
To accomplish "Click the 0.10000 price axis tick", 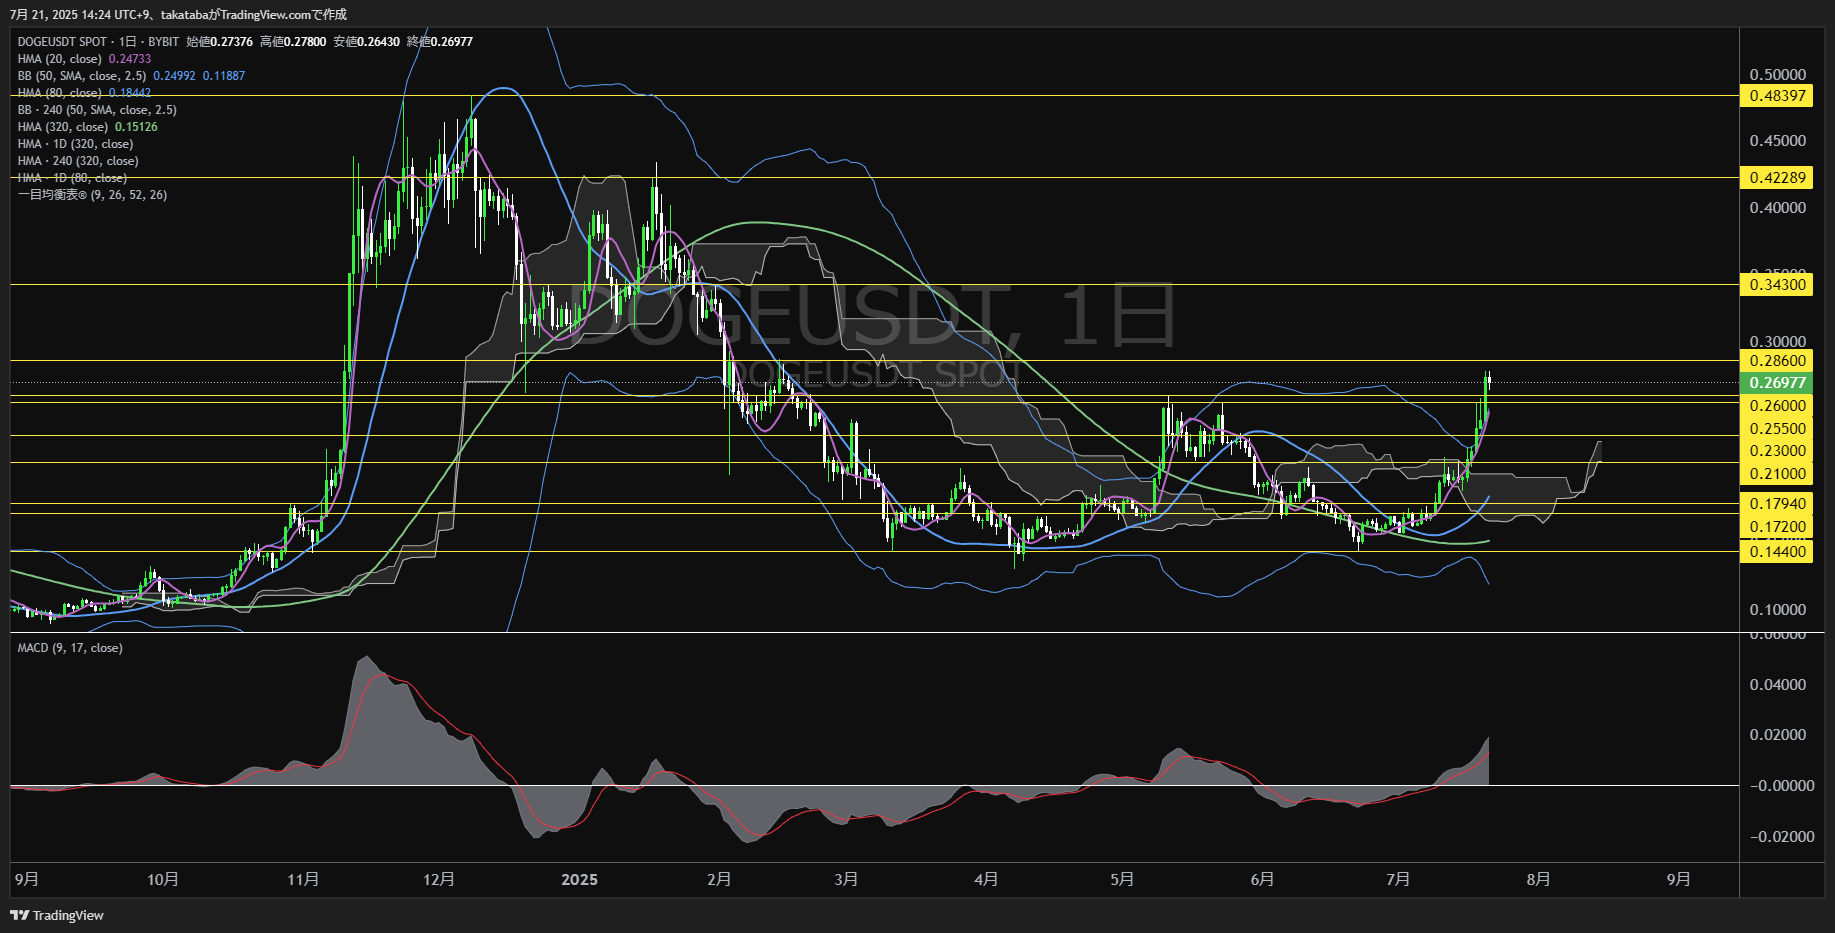I will click(1778, 610).
